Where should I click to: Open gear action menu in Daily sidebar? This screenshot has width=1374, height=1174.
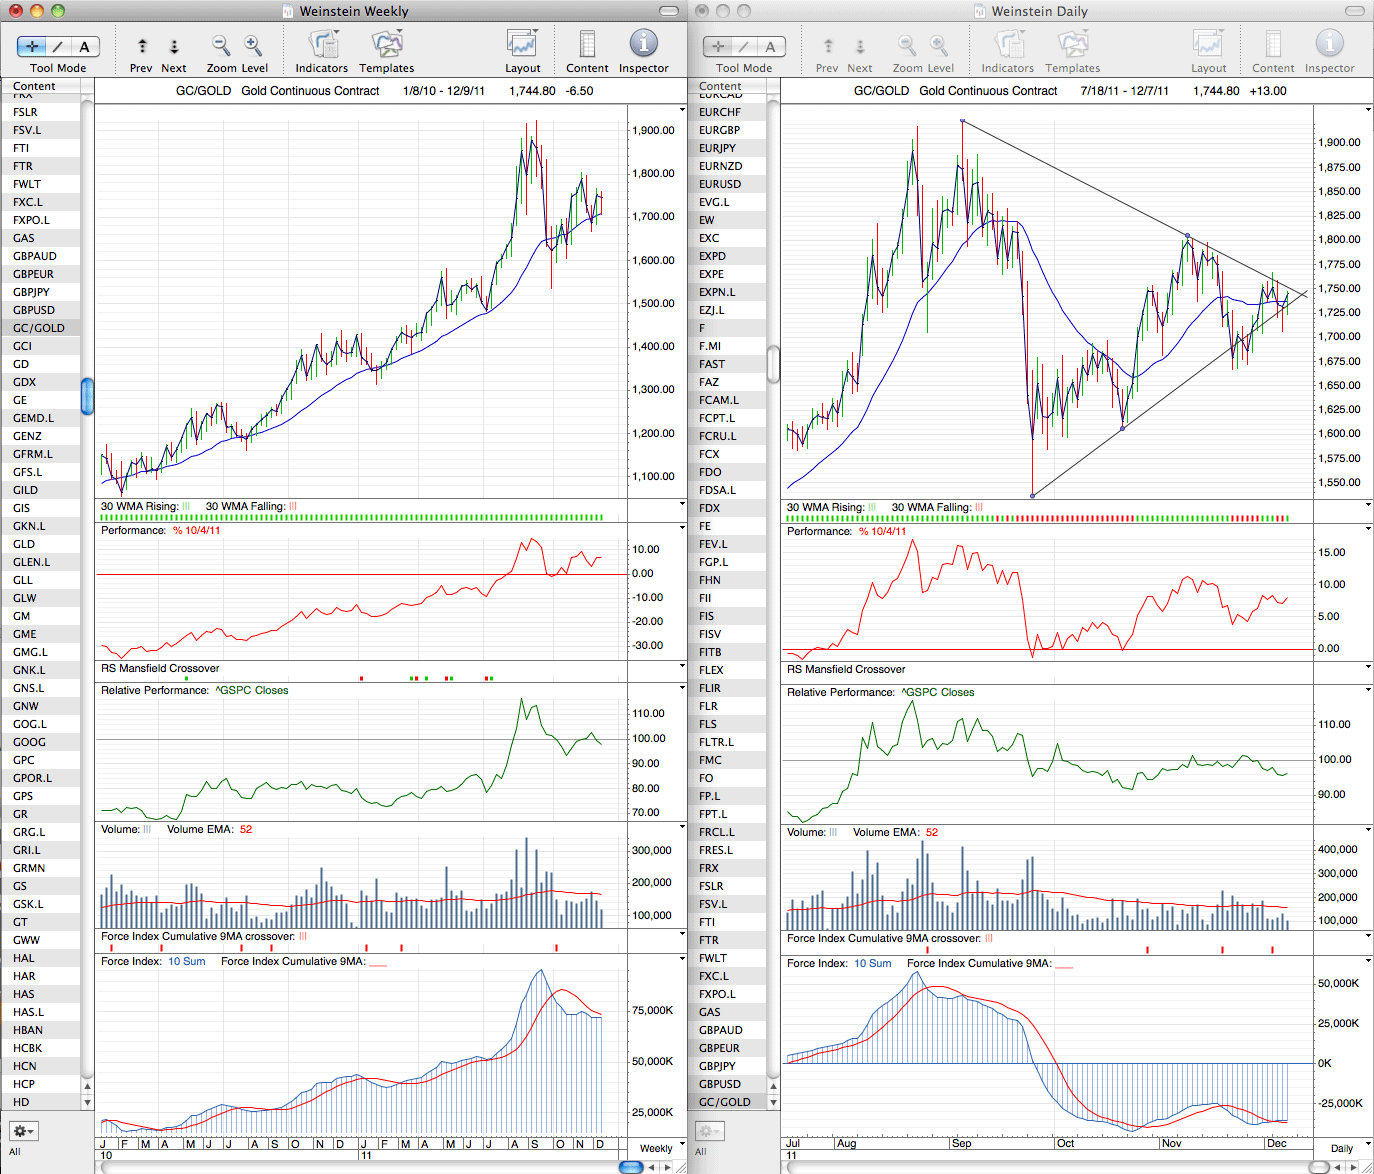[710, 1131]
